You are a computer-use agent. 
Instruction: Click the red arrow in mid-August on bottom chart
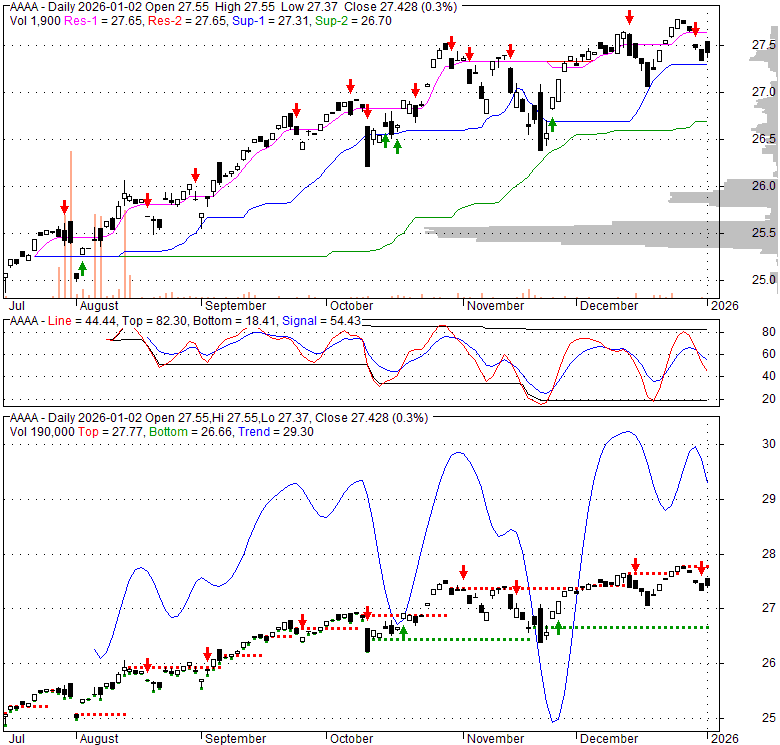coord(147,665)
